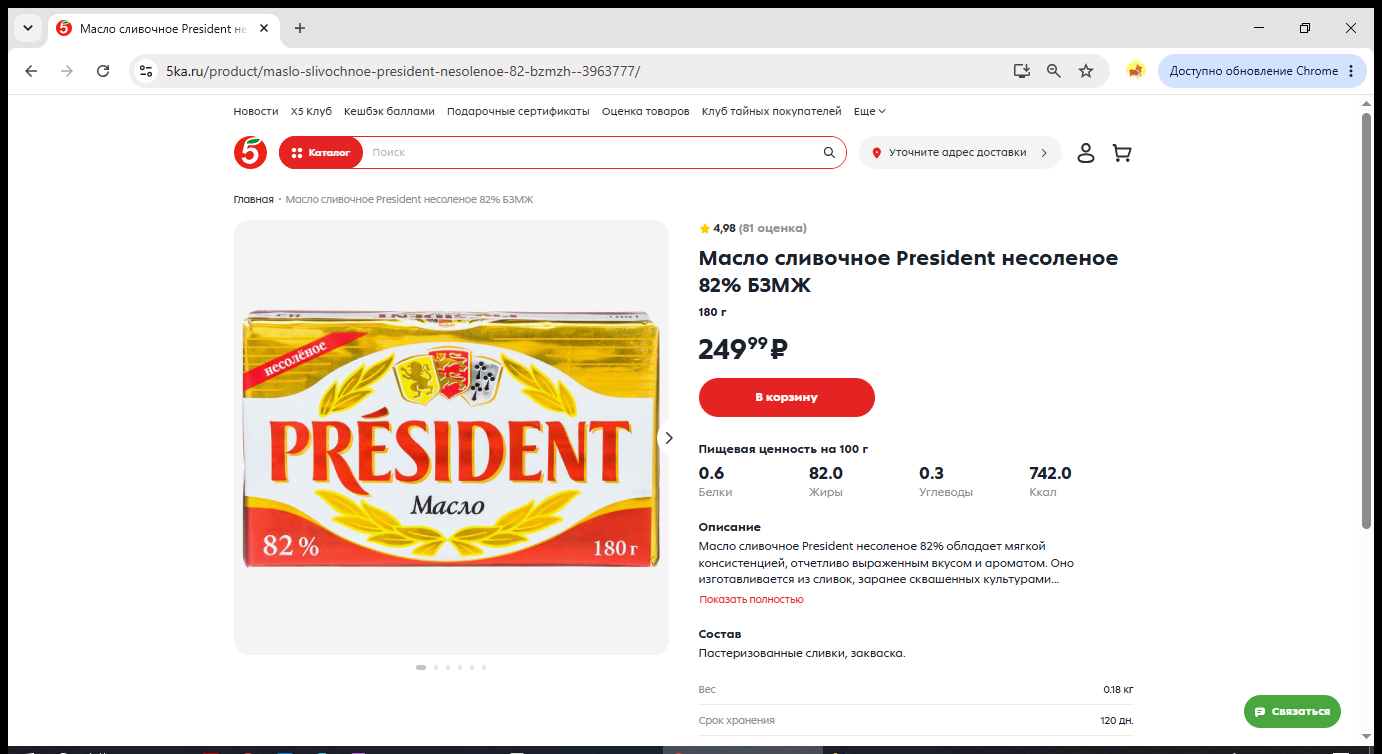This screenshot has width=1382, height=754.
Task: Expand the Еще menu dropdown
Action: point(869,111)
